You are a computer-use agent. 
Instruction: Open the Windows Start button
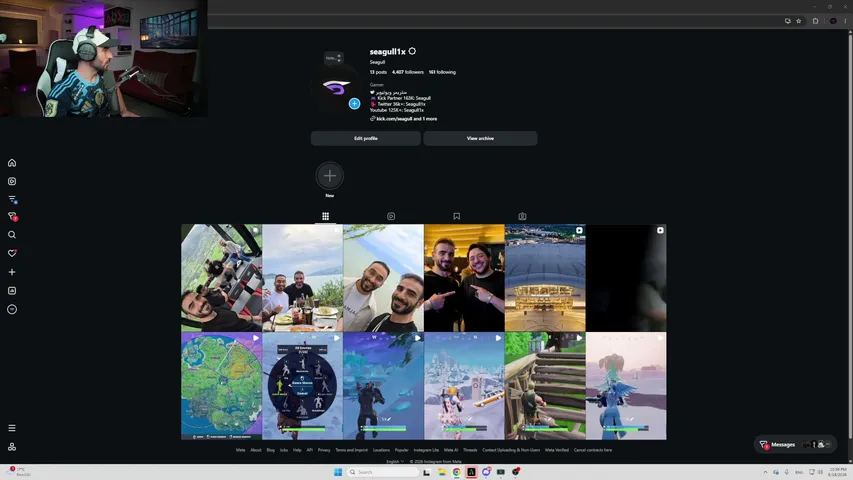click(x=338, y=472)
